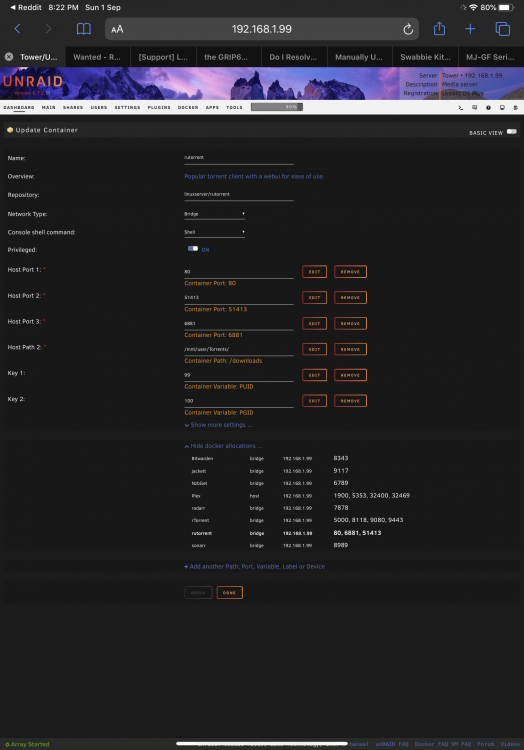The height and width of the screenshot is (750, 524).
Task: Return to Reddit app via back link
Action: (25, 7)
